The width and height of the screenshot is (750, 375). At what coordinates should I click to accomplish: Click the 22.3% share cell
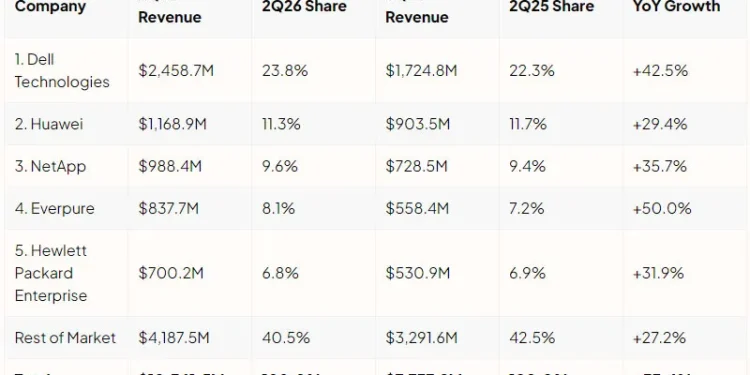coord(531,71)
